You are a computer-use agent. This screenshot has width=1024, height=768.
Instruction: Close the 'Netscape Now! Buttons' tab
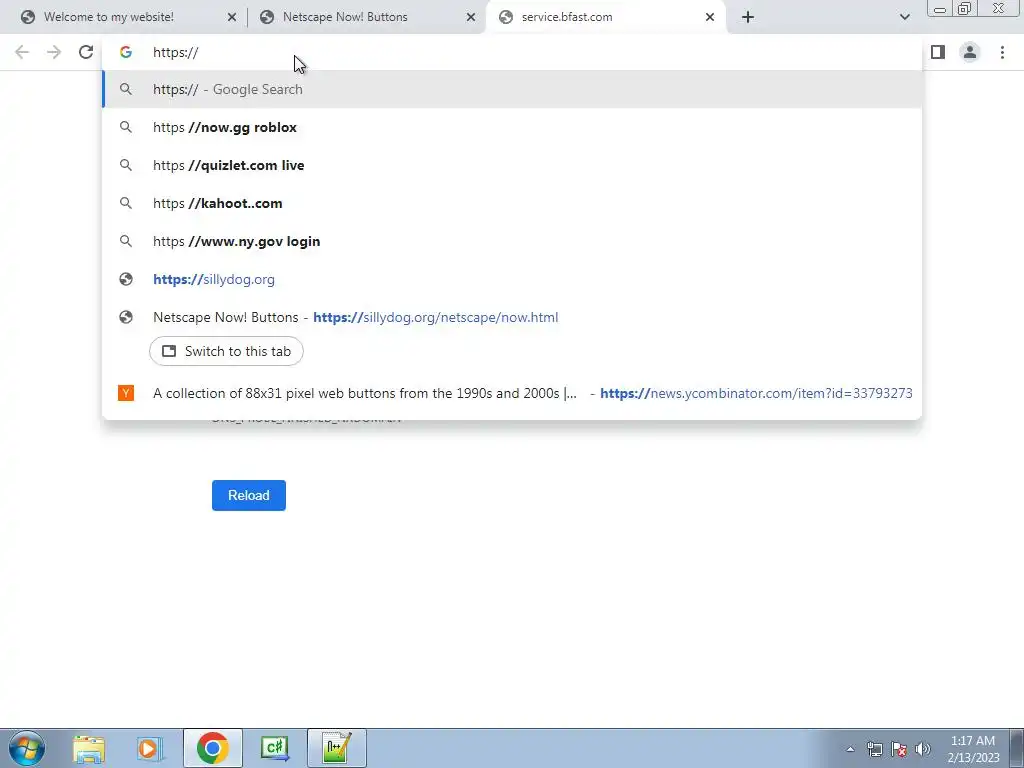pyautogui.click(x=471, y=17)
